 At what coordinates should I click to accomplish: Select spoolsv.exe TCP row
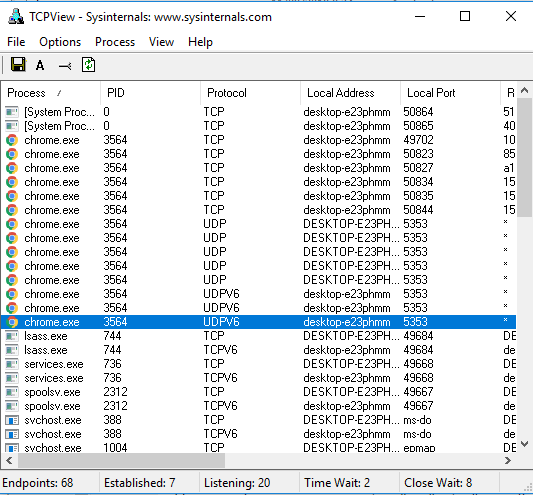pos(258,392)
